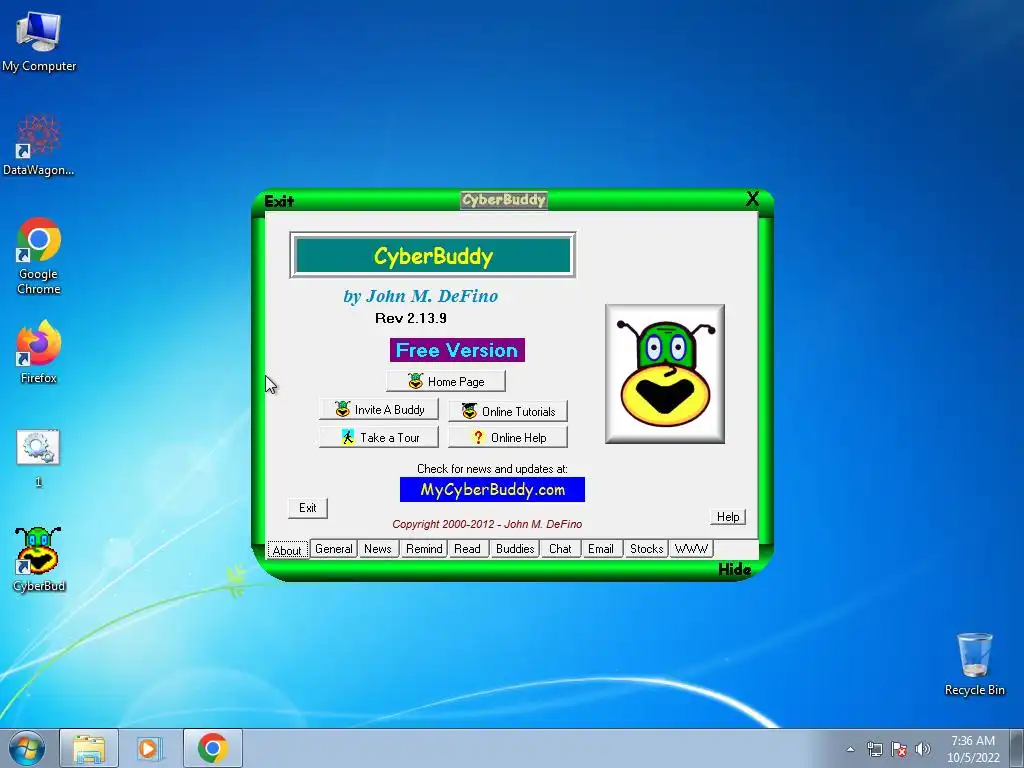Switch to Chrome in the taskbar

213,748
